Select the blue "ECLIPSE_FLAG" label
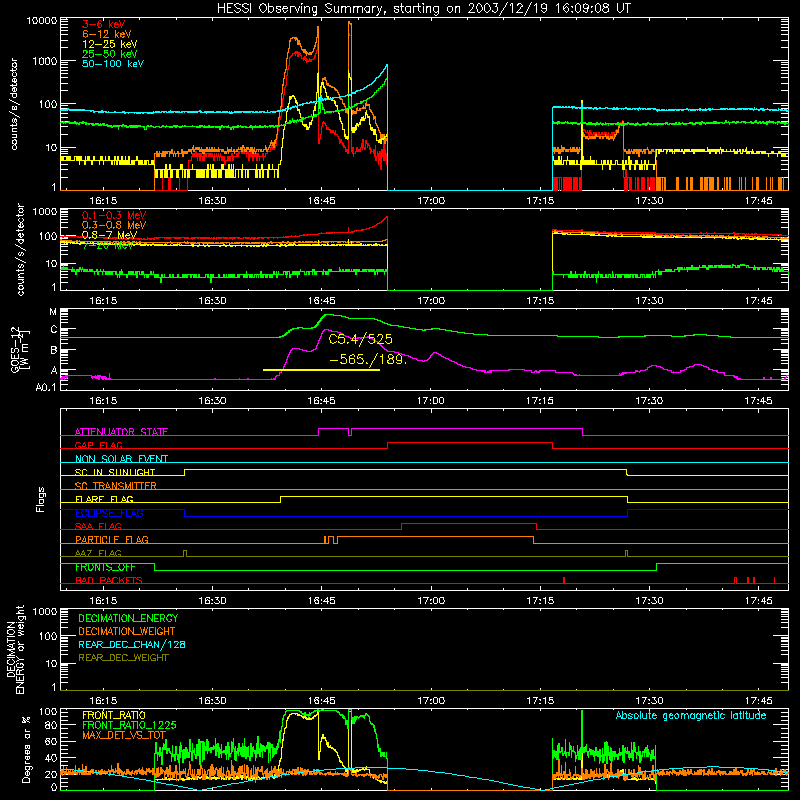The height and width of the screenshot is (800, 800). click(x=109, y=513)
